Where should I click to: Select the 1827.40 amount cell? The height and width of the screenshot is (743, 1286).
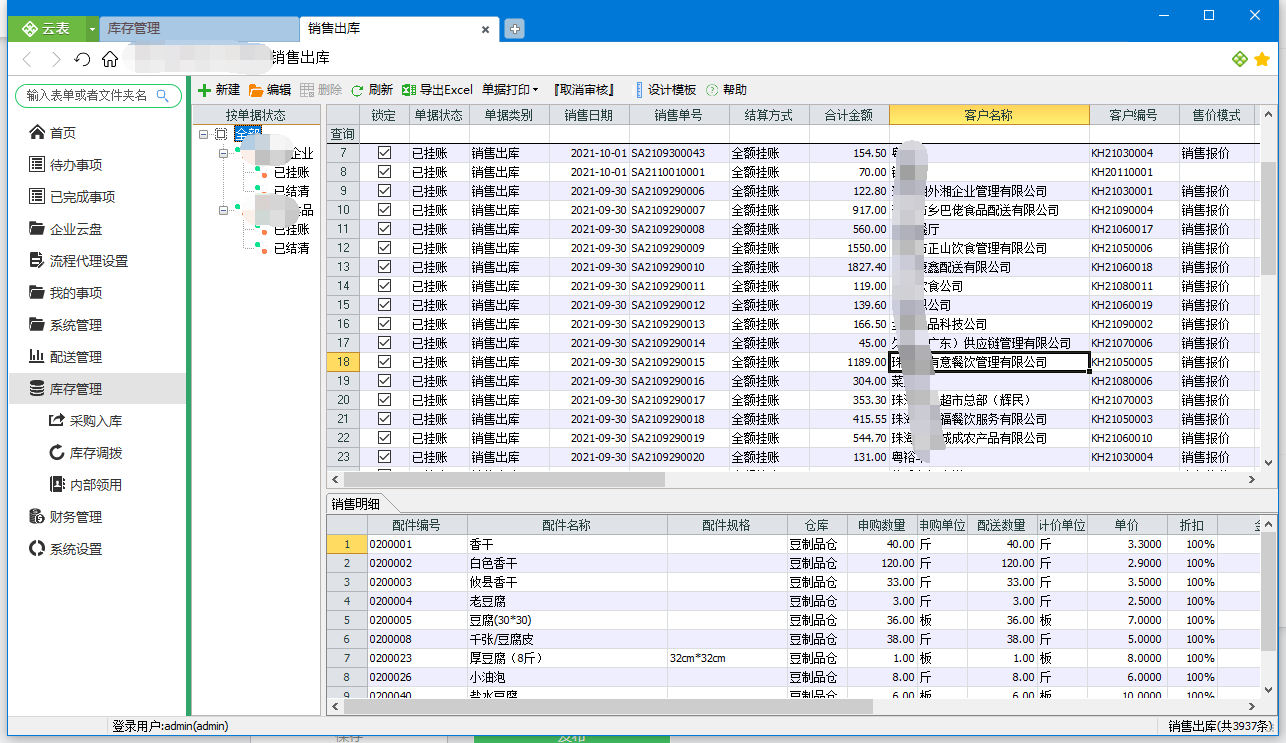[x=849, y=267]
